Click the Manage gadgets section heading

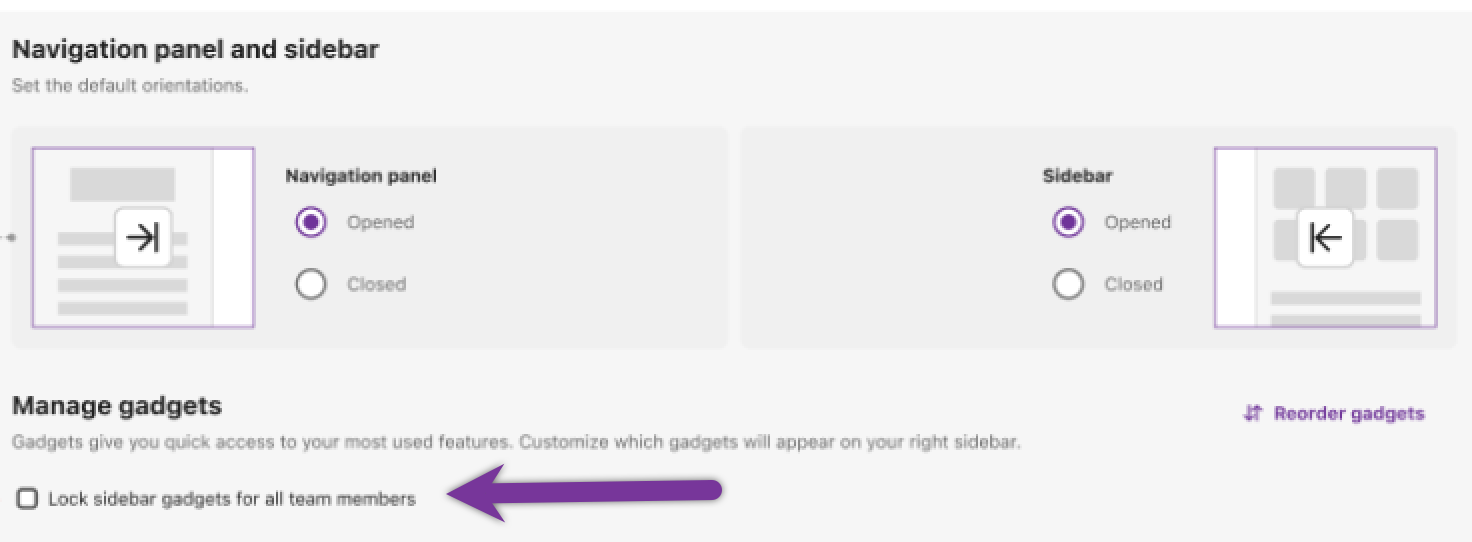(x=117, y=406)
